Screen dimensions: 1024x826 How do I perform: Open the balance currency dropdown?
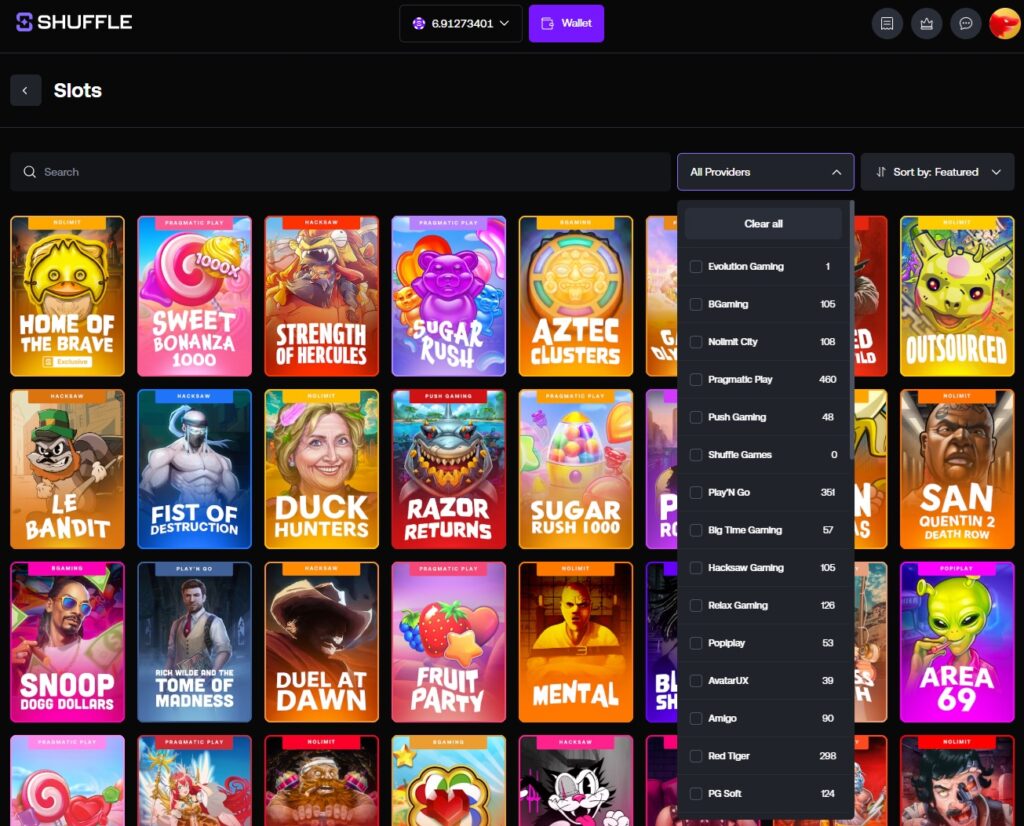click(460, 24)
